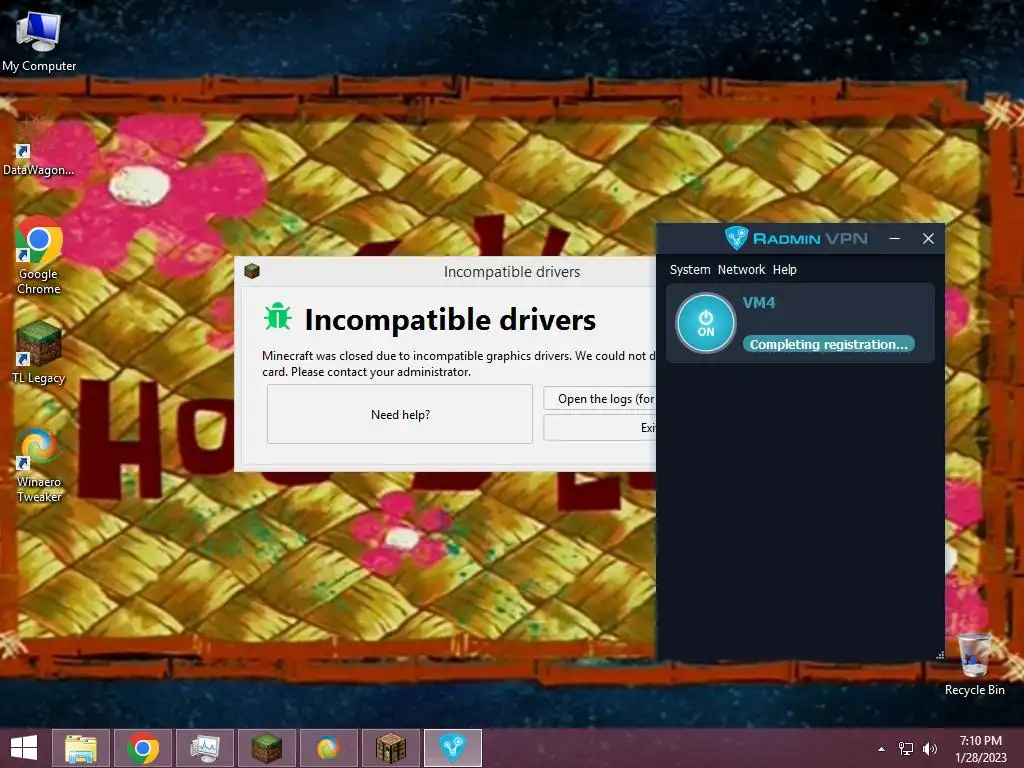Minimize the Radmin VPN window
The height and width of the screenshot is (768, 1024).
(x=894, y=239)
